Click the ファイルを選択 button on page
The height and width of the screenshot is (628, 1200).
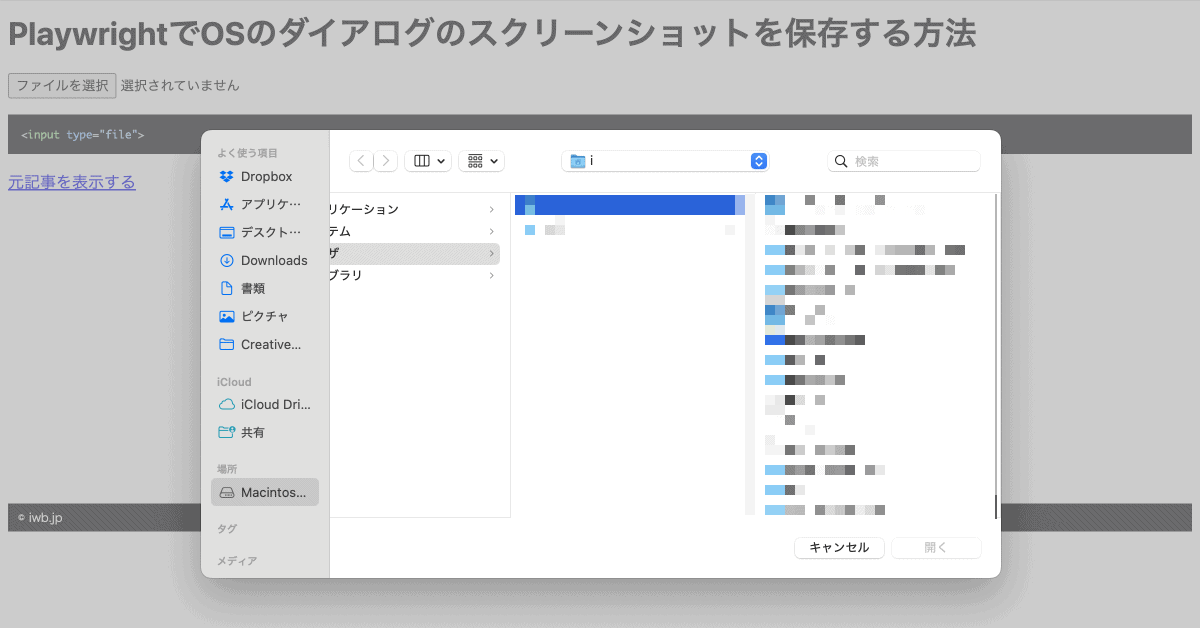(62, 85)
